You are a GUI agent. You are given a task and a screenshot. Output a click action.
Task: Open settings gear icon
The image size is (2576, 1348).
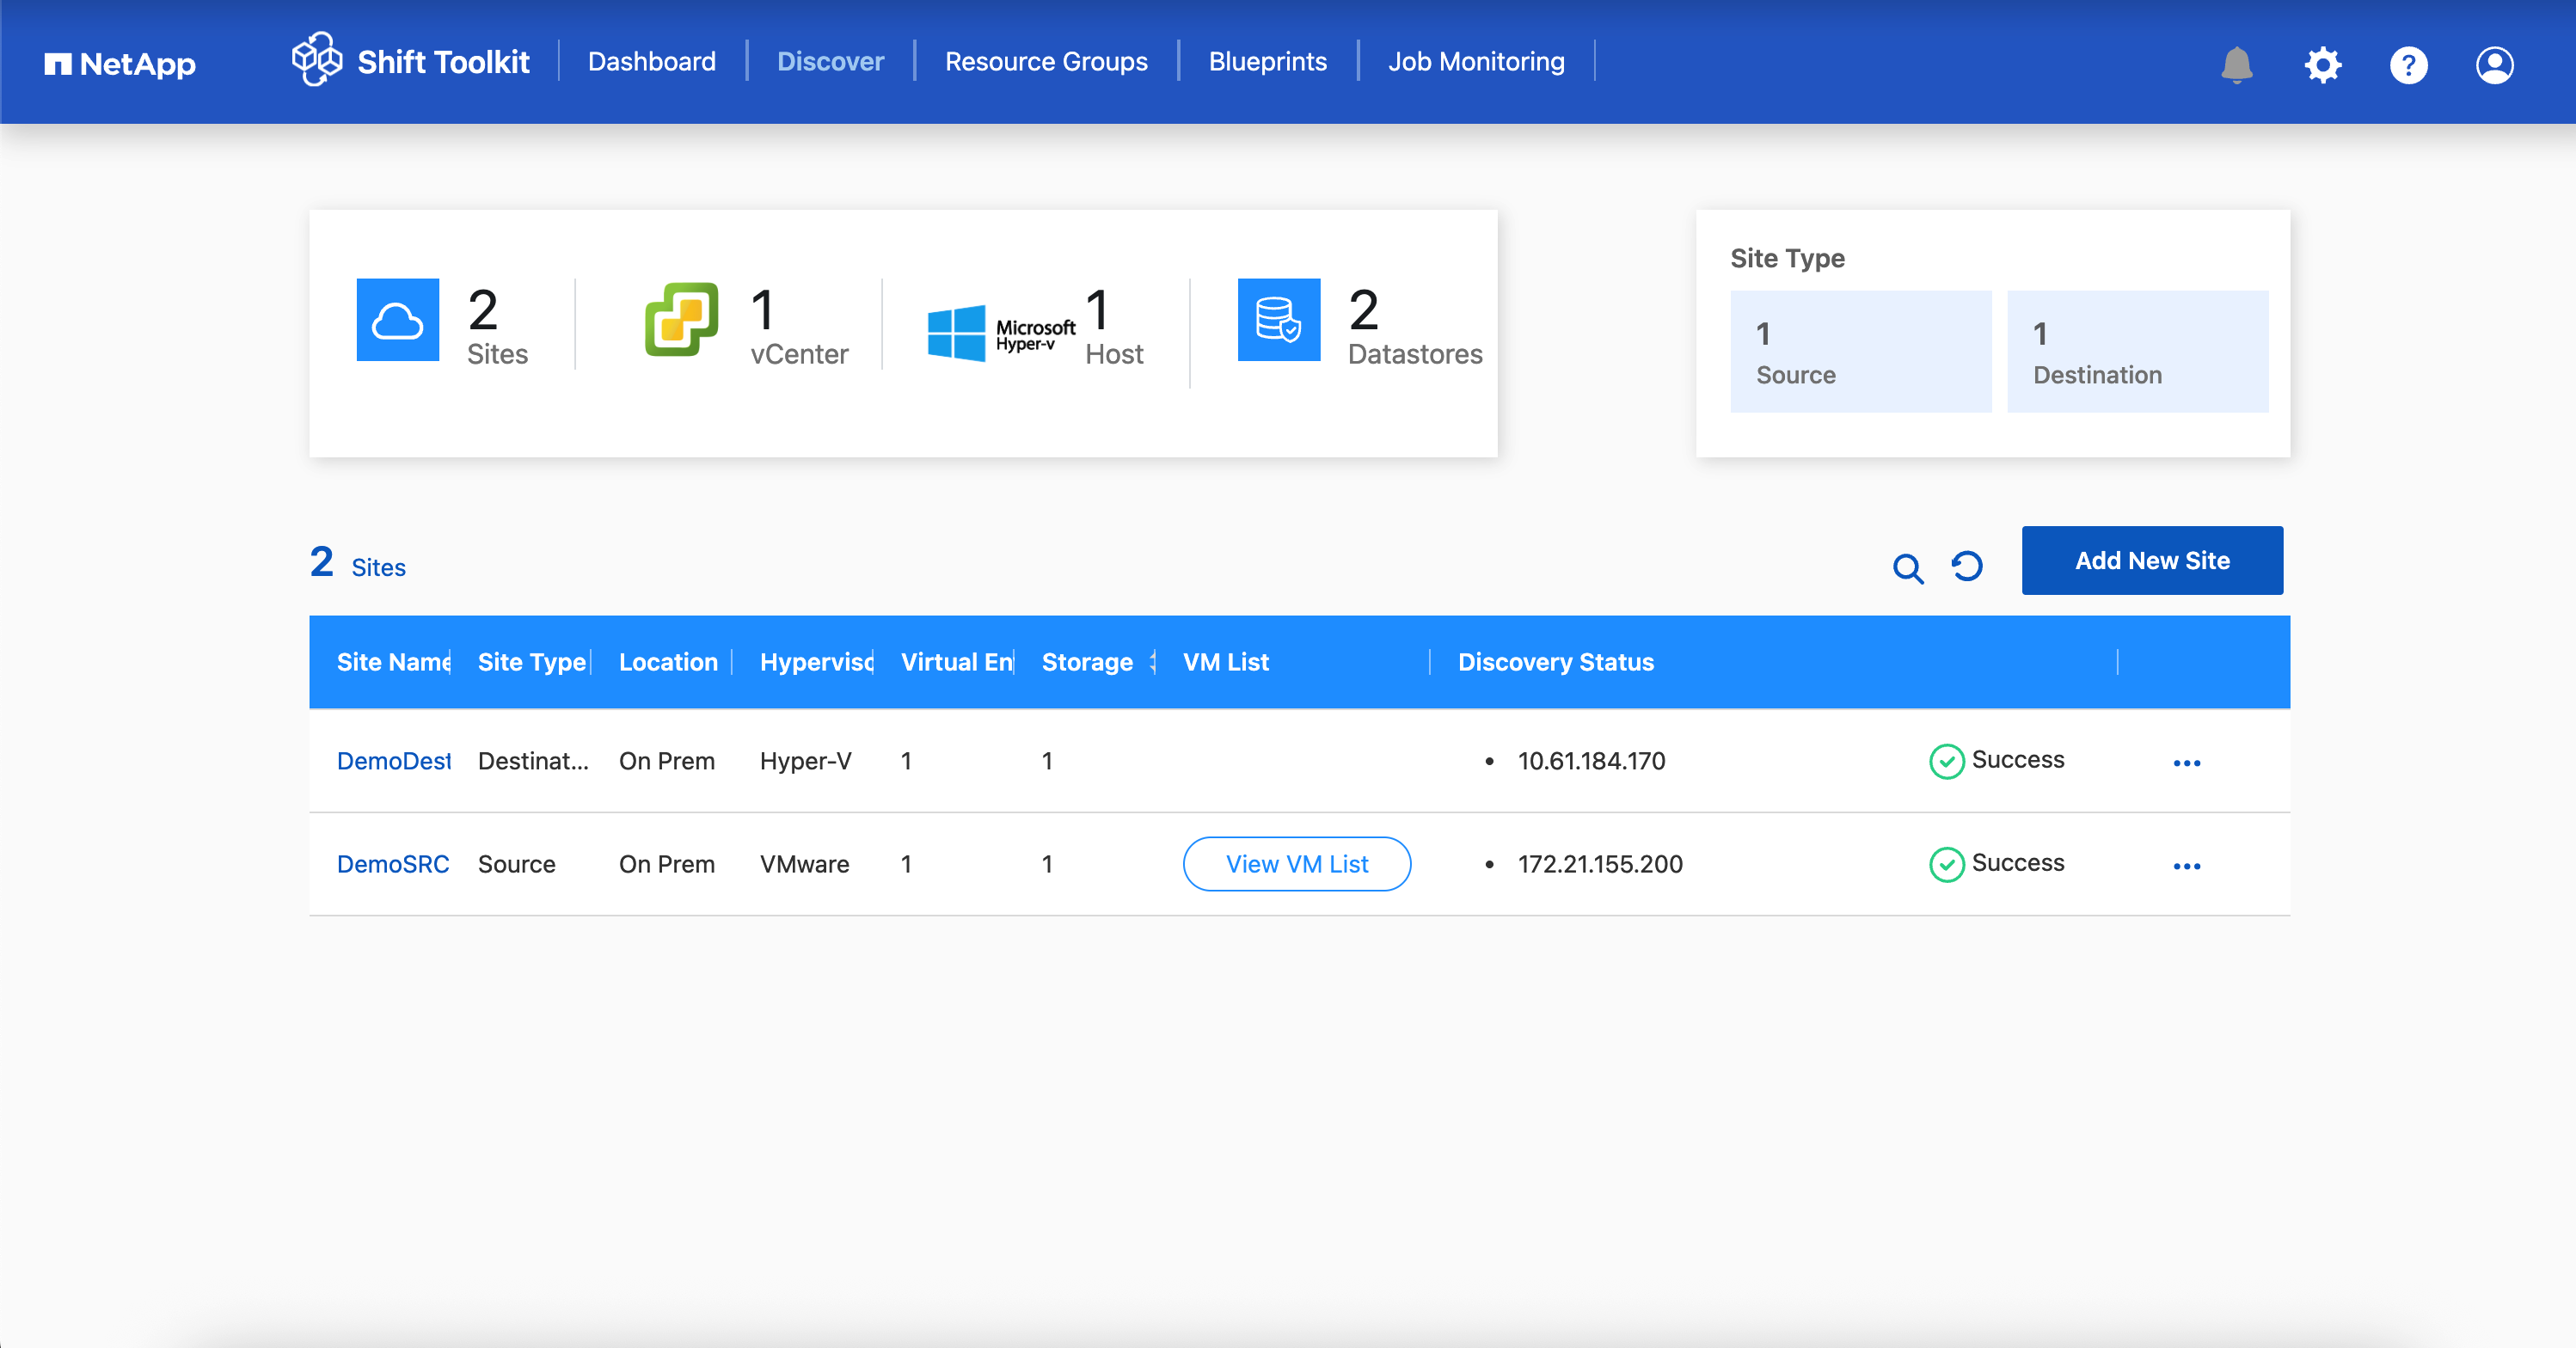point(2322,64)
